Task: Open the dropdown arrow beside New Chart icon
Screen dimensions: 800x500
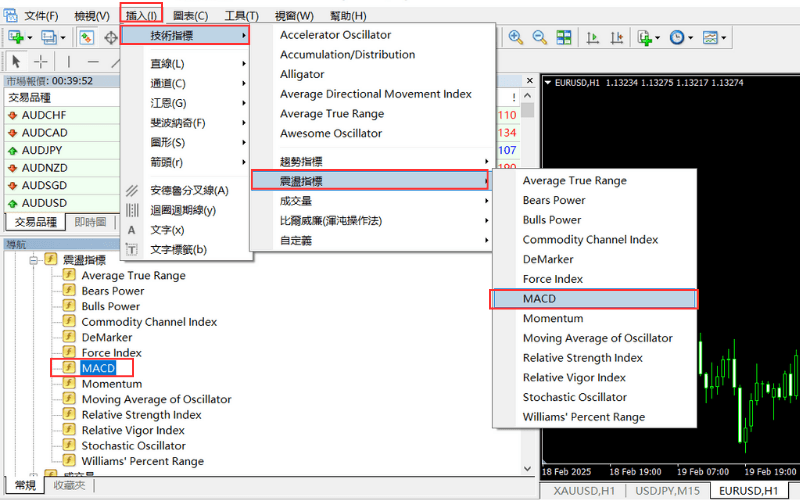Action: click(30, 38)
